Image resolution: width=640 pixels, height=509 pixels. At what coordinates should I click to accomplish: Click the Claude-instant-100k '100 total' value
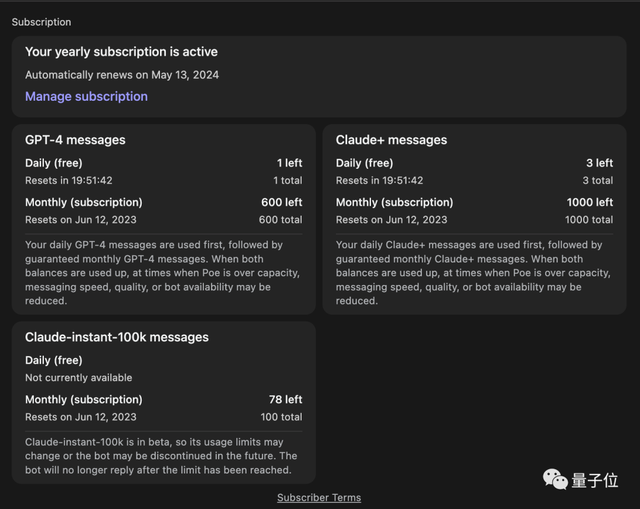pyautogui.click(x=281, y=417)
